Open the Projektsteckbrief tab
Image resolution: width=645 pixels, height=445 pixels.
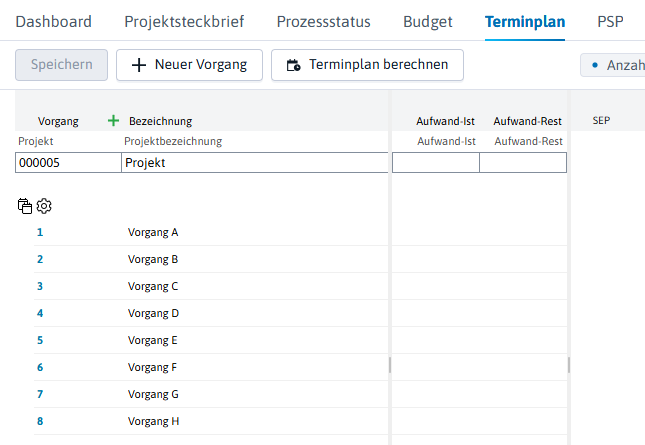(184, 21)
